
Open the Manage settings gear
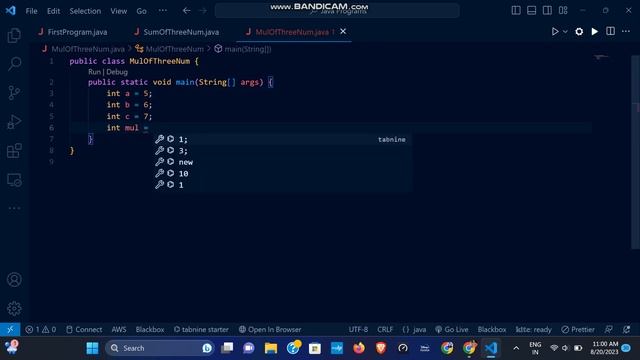click(x=14, y=308)
